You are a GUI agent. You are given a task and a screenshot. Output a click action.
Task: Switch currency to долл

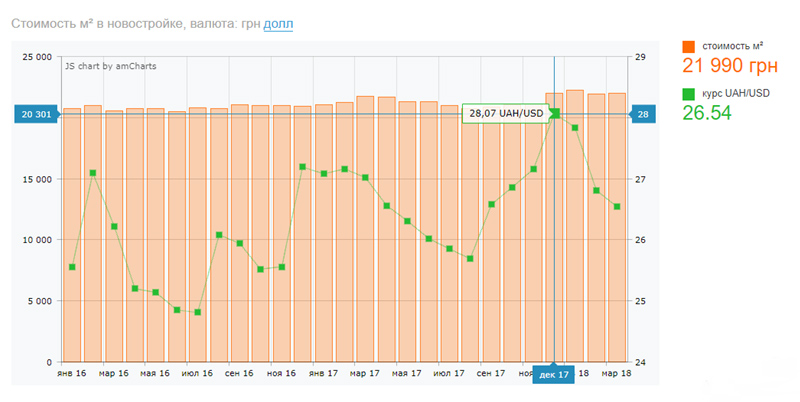point(279,23)
